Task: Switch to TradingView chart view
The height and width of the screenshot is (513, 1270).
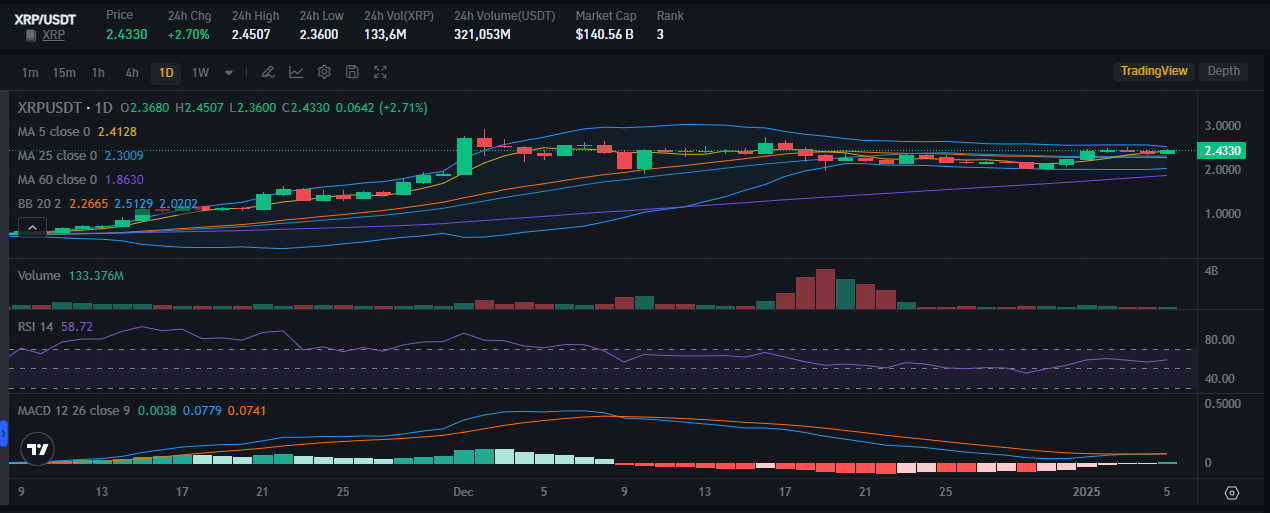Action: (x=1154, y=71)
